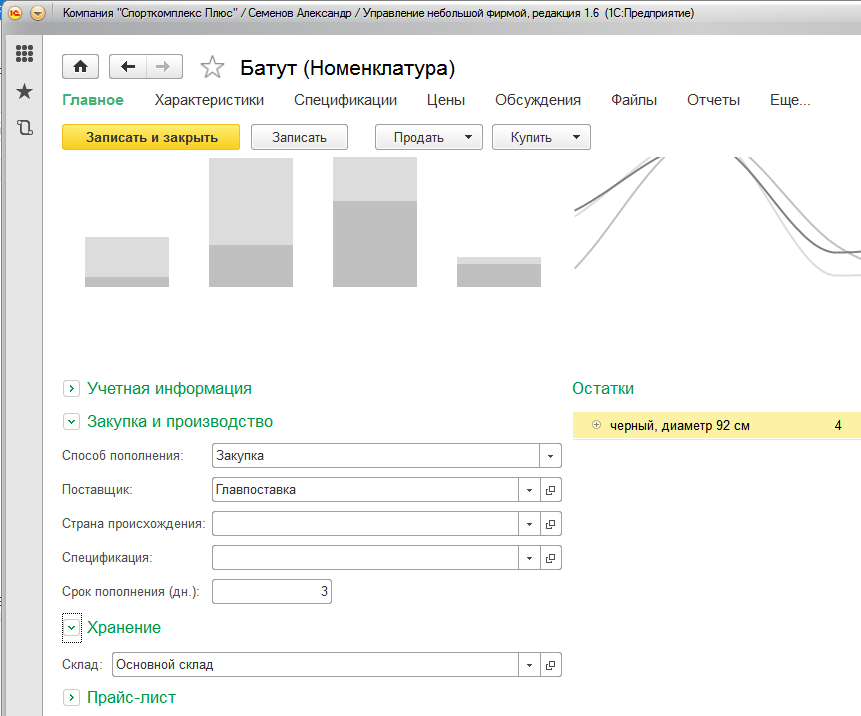
Task: Click the Записать и закрыть button
Action: 151,137
